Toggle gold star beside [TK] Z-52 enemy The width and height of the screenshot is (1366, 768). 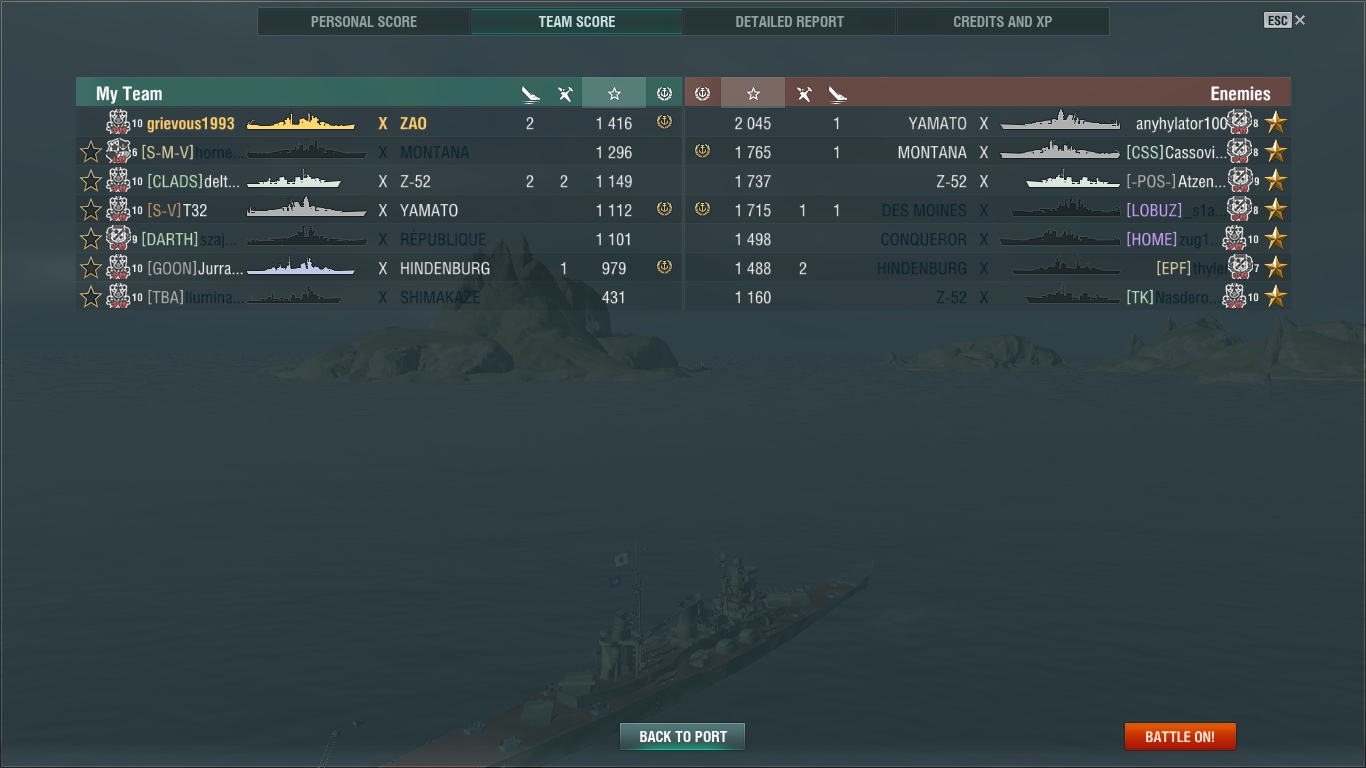[x=1276, y=297]
